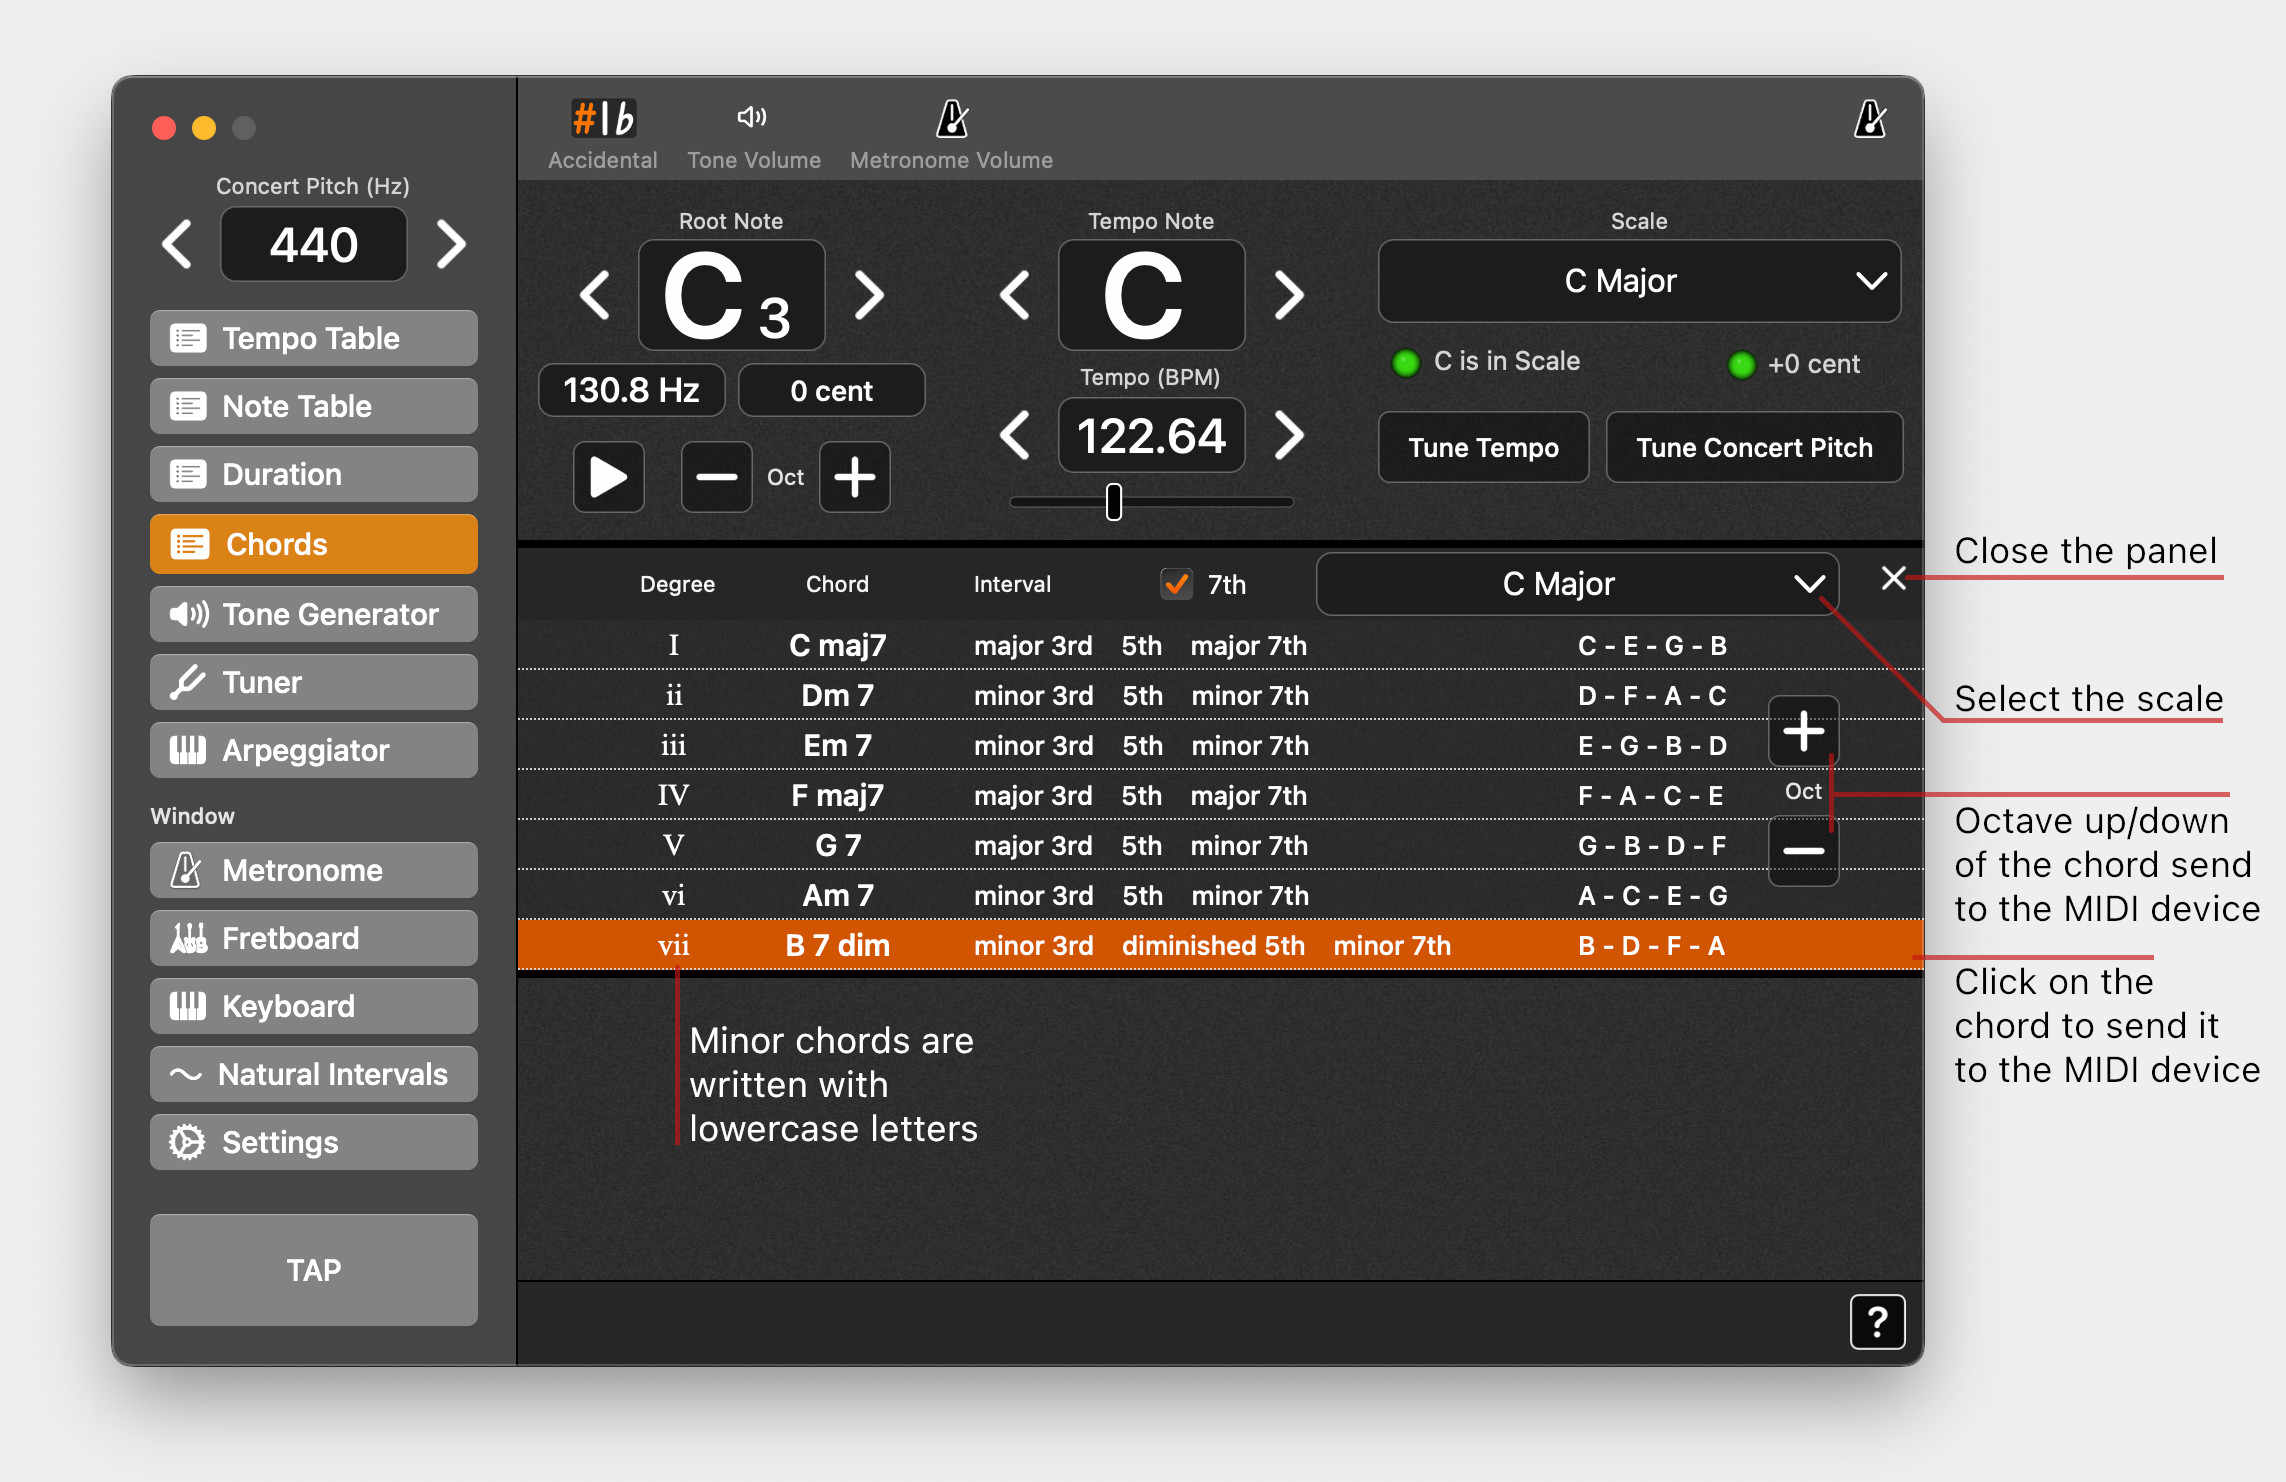Increase Tempo BPM with right arrow
2286x1482 pixels.
(x=1289, y=435)
